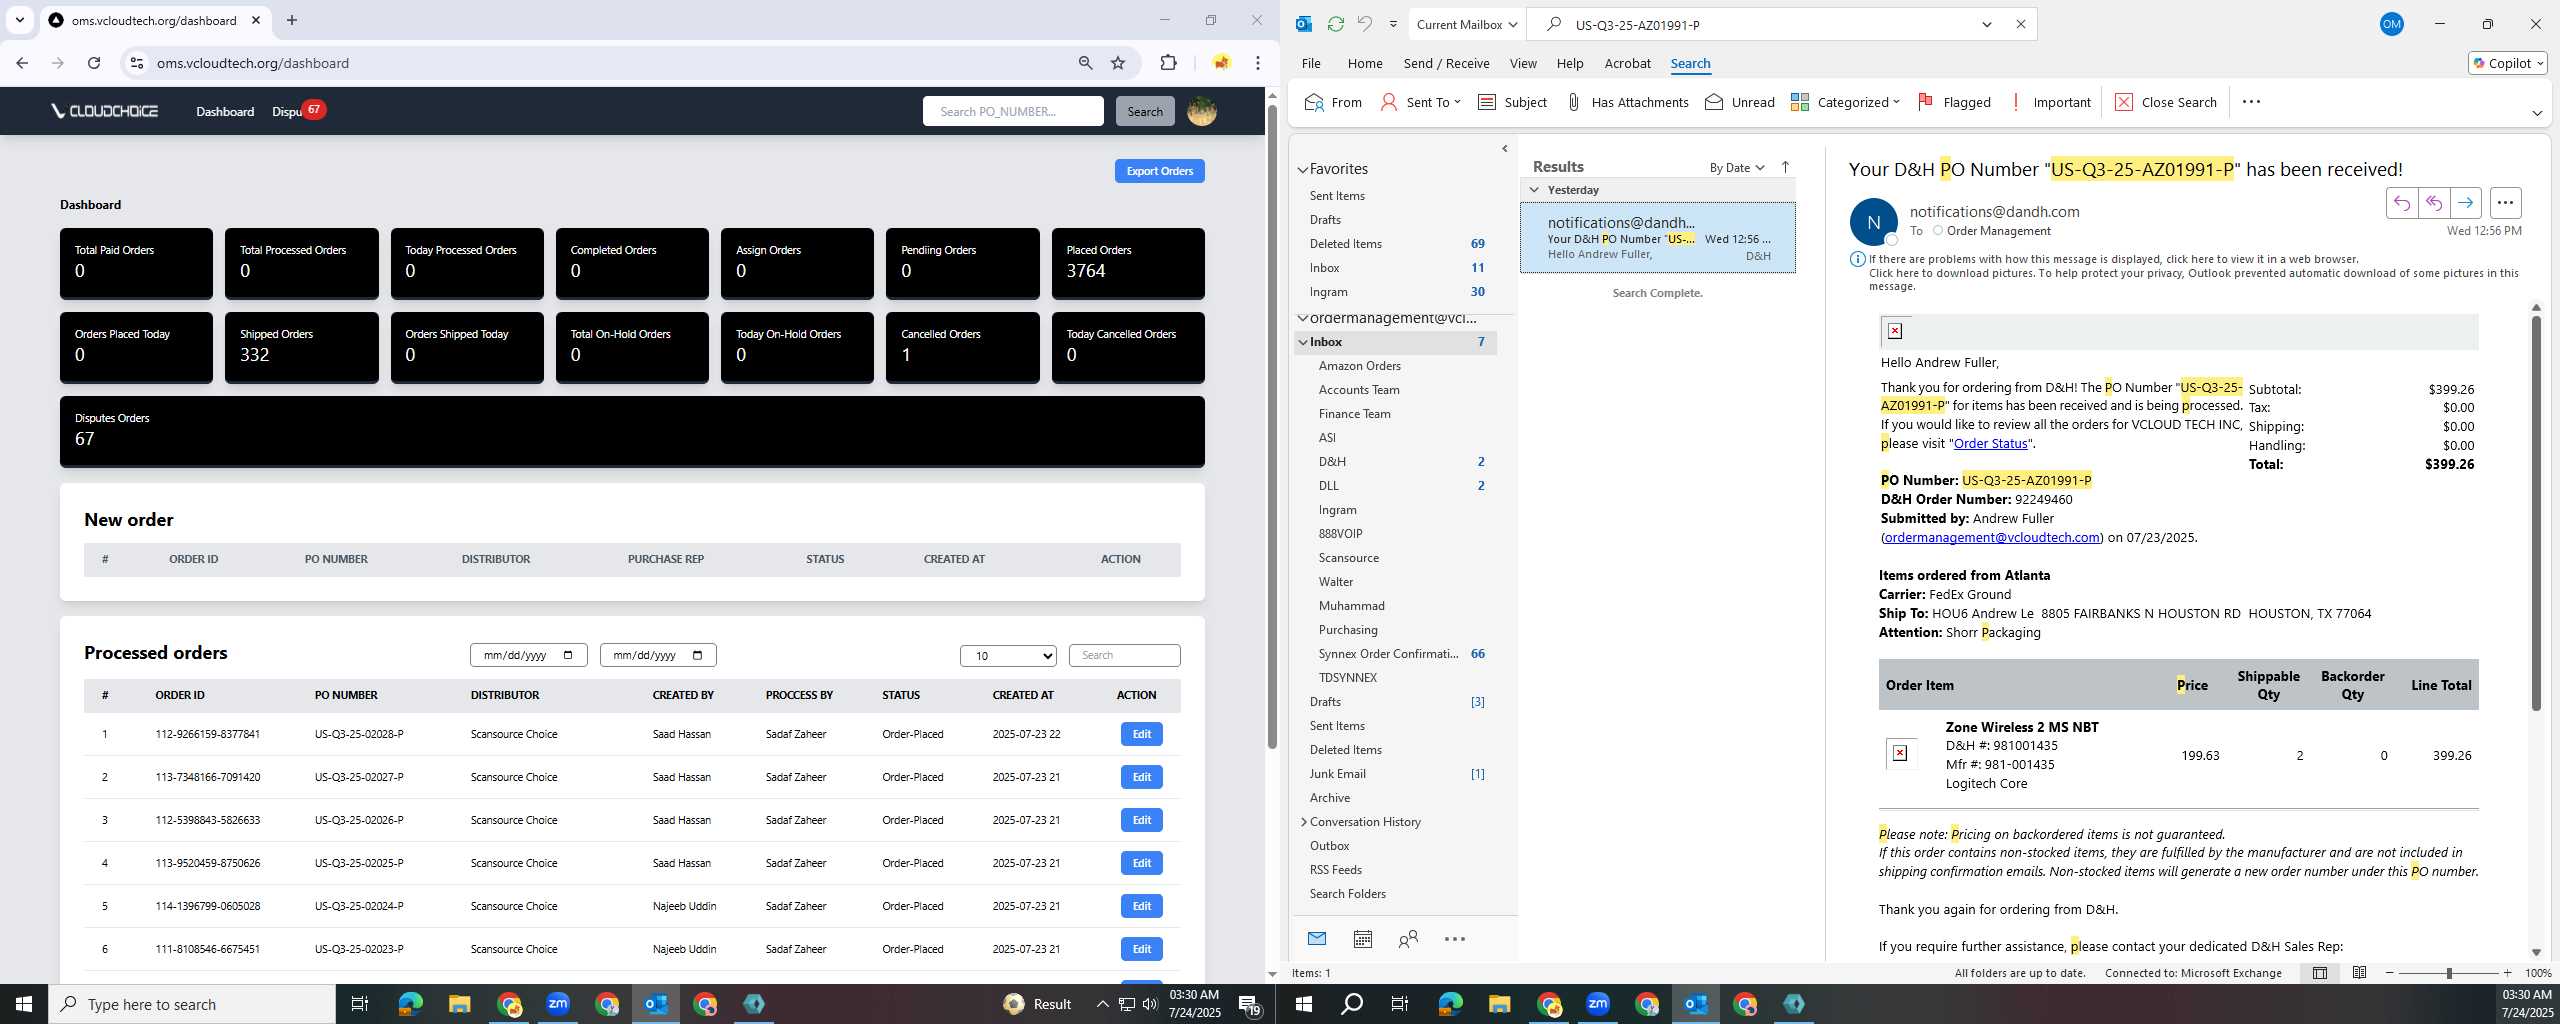2560x1024 pixels.
Task: Expand the Sent To filter dropdown
Action: pos(1457,102)
